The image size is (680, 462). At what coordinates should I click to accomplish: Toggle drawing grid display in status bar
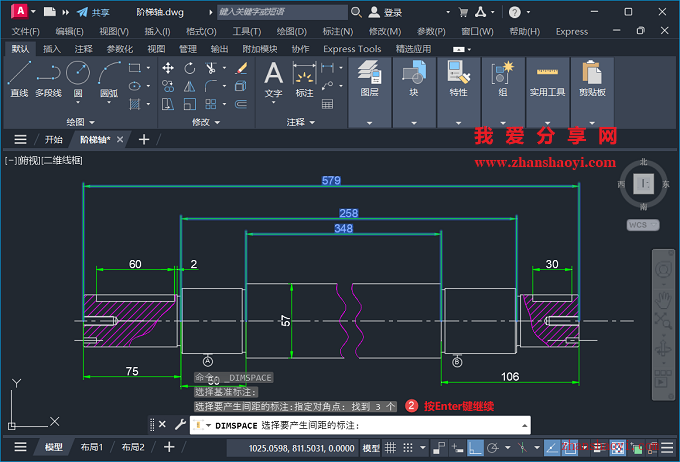[x=390, y=448]
